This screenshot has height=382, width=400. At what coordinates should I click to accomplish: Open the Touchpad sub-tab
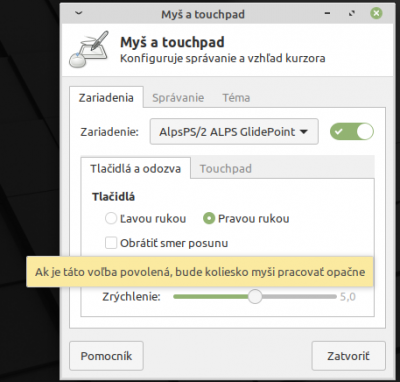(226, 169)
